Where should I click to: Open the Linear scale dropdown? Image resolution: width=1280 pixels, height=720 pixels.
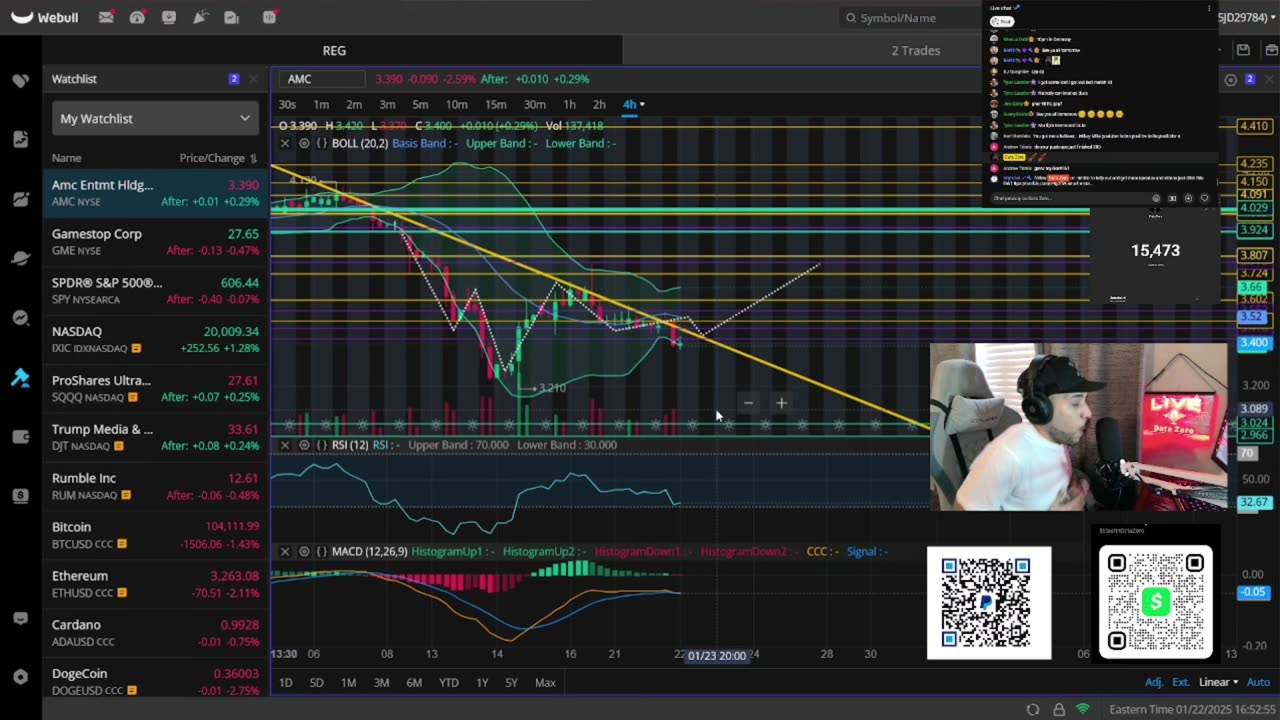[1218, 682]
